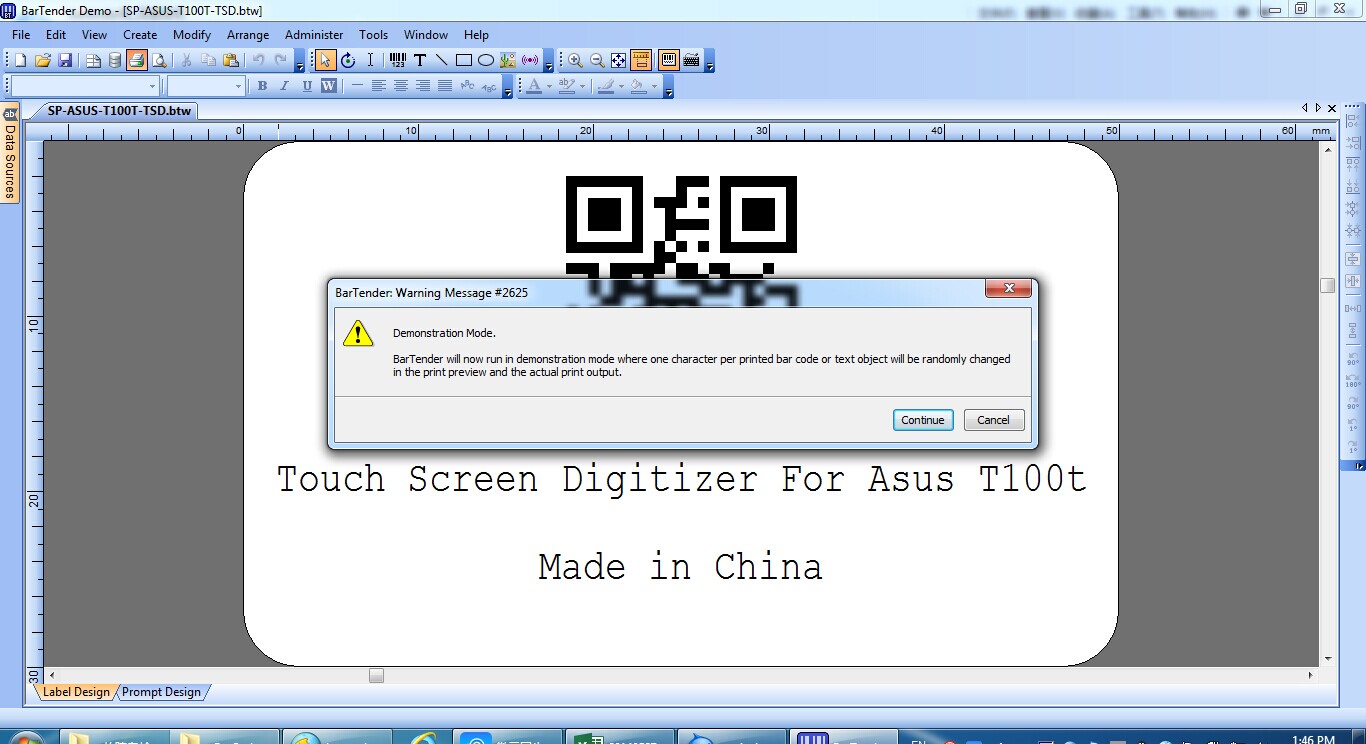The image size is (1366, 744).
Task: Open the font size combo box
Action: point(205,87)
